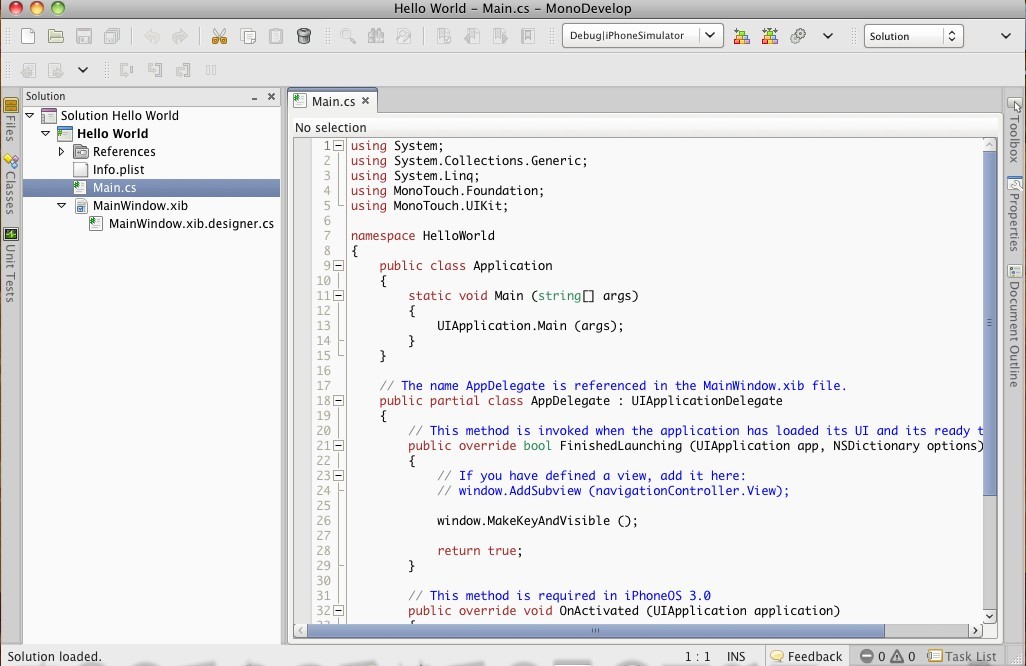This screenshot has height=666, width=1026.
Task: Click the warnings count triangle in status bar
Action: [x=902, y=656]
